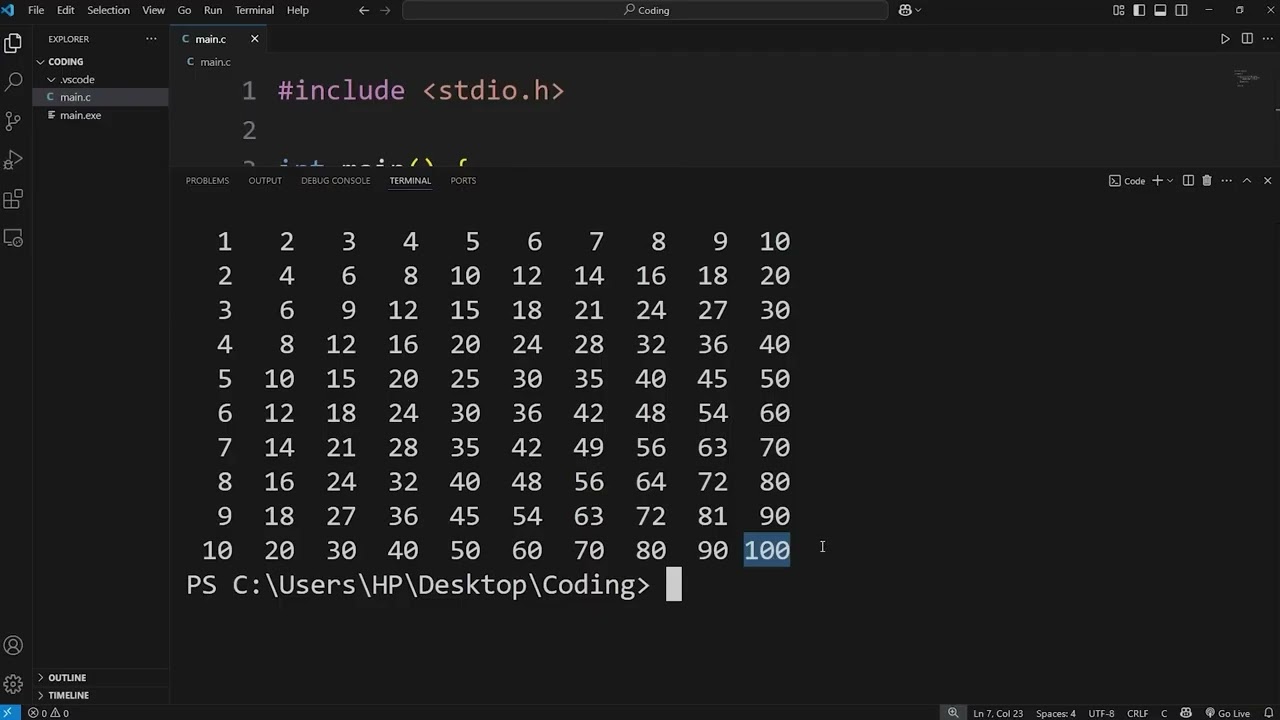This screenshot has height=720, width=1280.
Task: Toggle the bottom Panel visibility
Action: (1161, 10)
